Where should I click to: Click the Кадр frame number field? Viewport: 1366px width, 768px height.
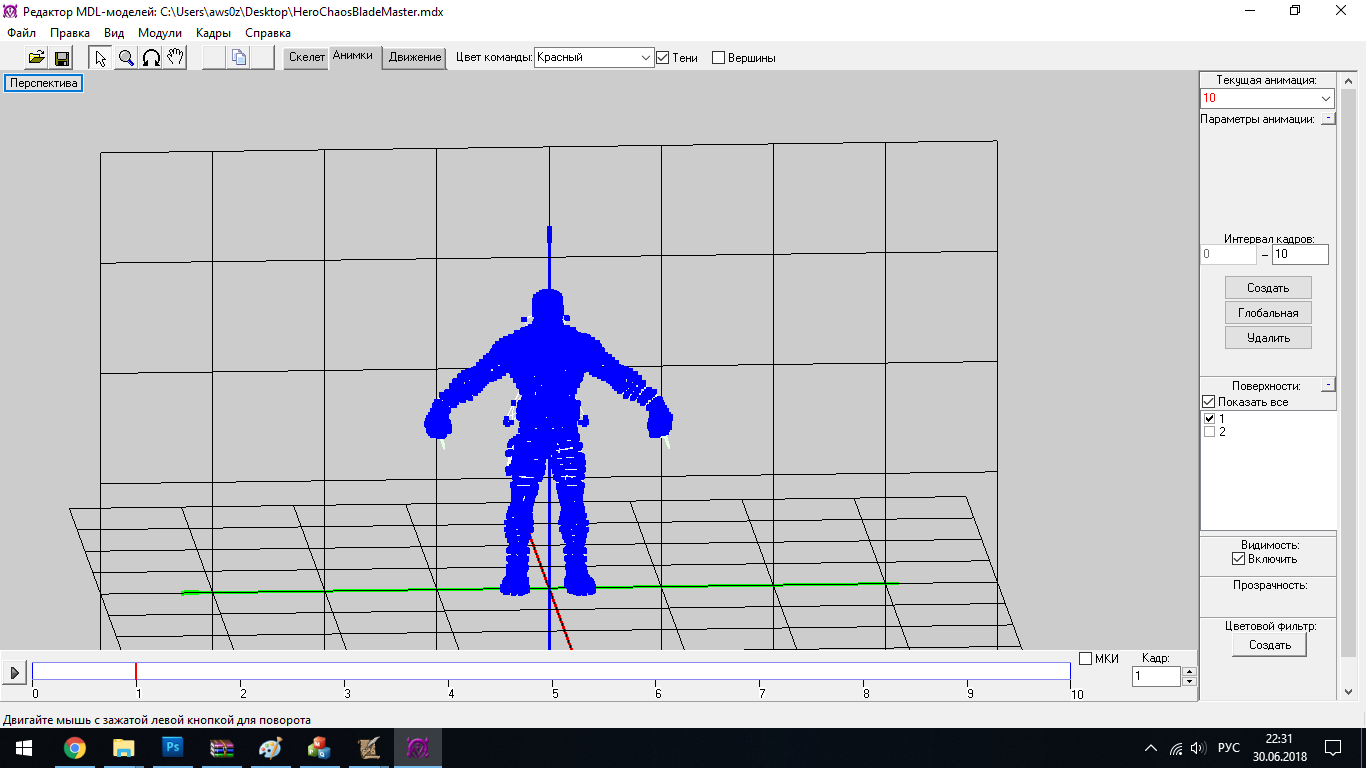[x=1156, y=677]
